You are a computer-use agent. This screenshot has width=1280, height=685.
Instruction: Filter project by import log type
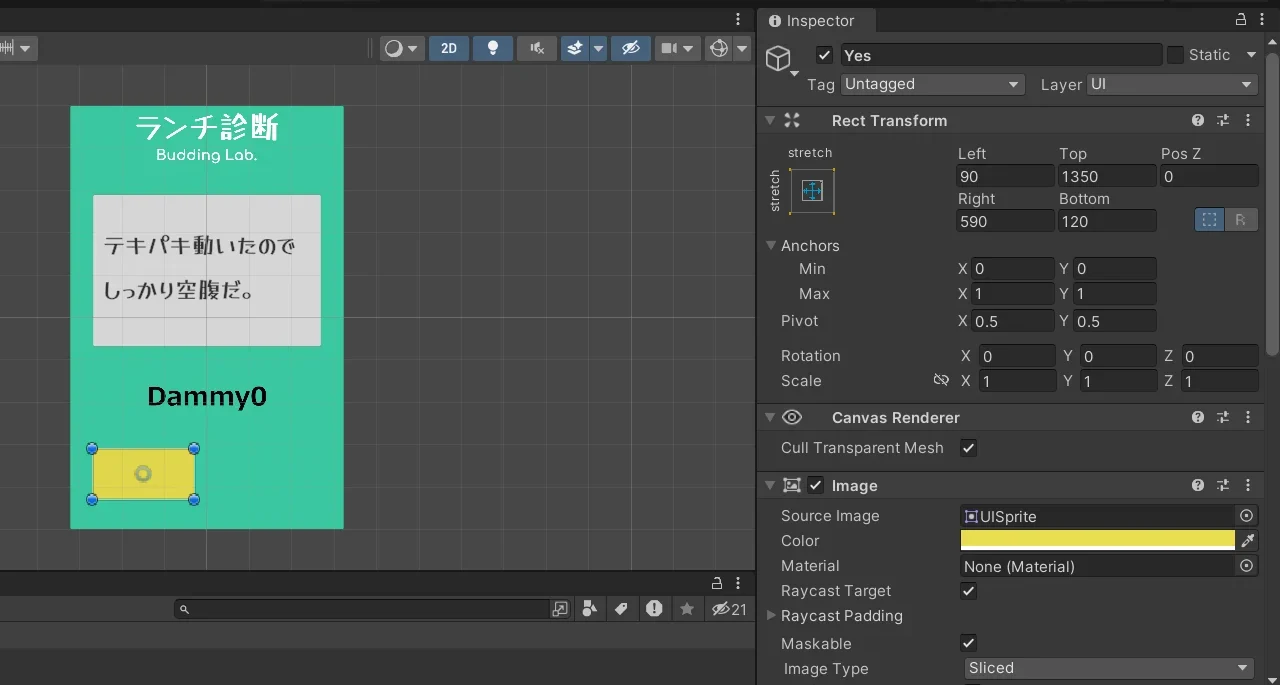click(654, 608)
